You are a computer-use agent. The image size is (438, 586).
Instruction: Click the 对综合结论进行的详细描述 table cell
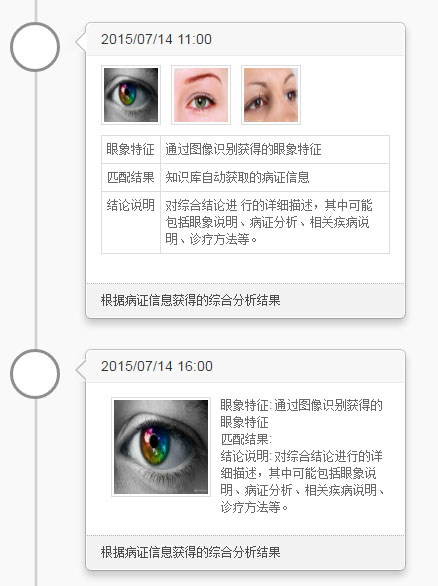coord(275,222)
